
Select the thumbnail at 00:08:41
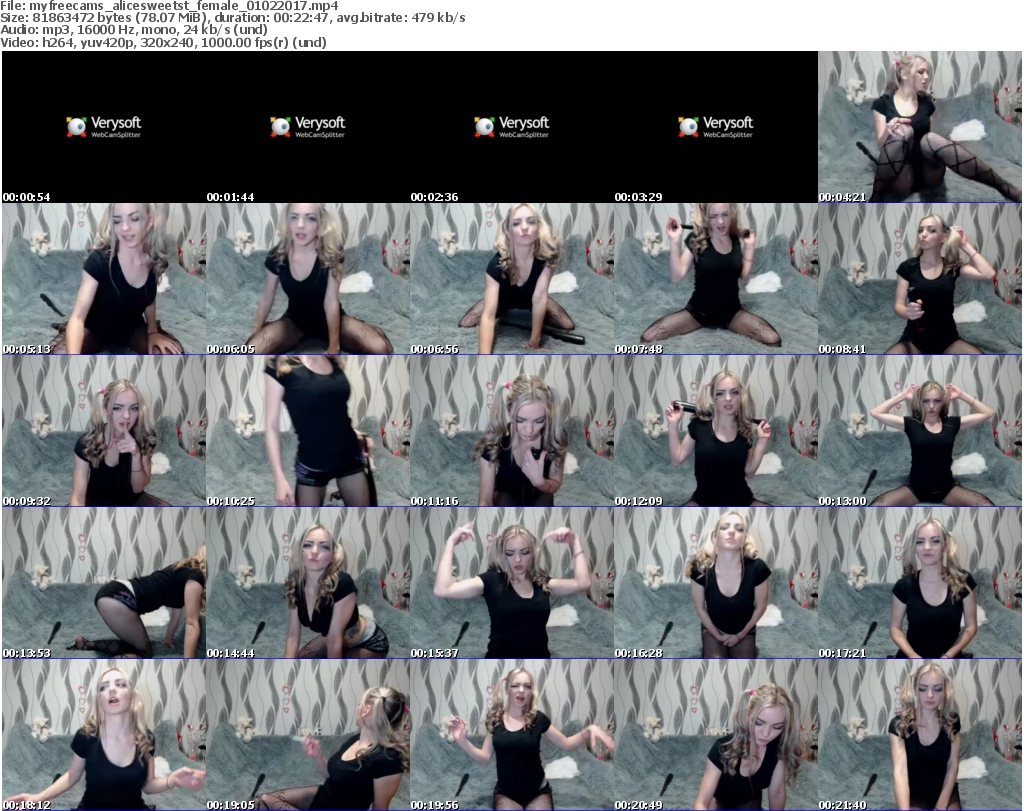[920, 279]
